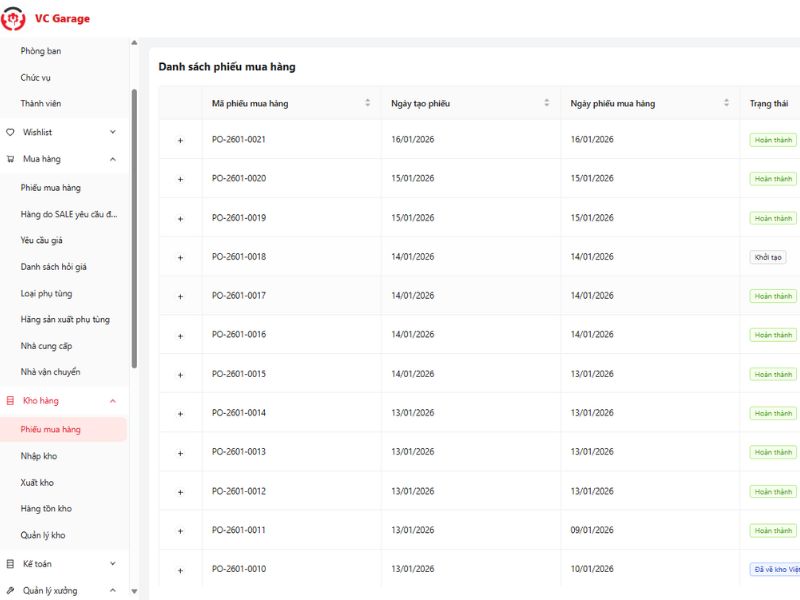The height and width of the screenshot is (600, 800).
Task: Sort by Mã phiếu mua hàng column arrows
Action: tap(367, 103)
